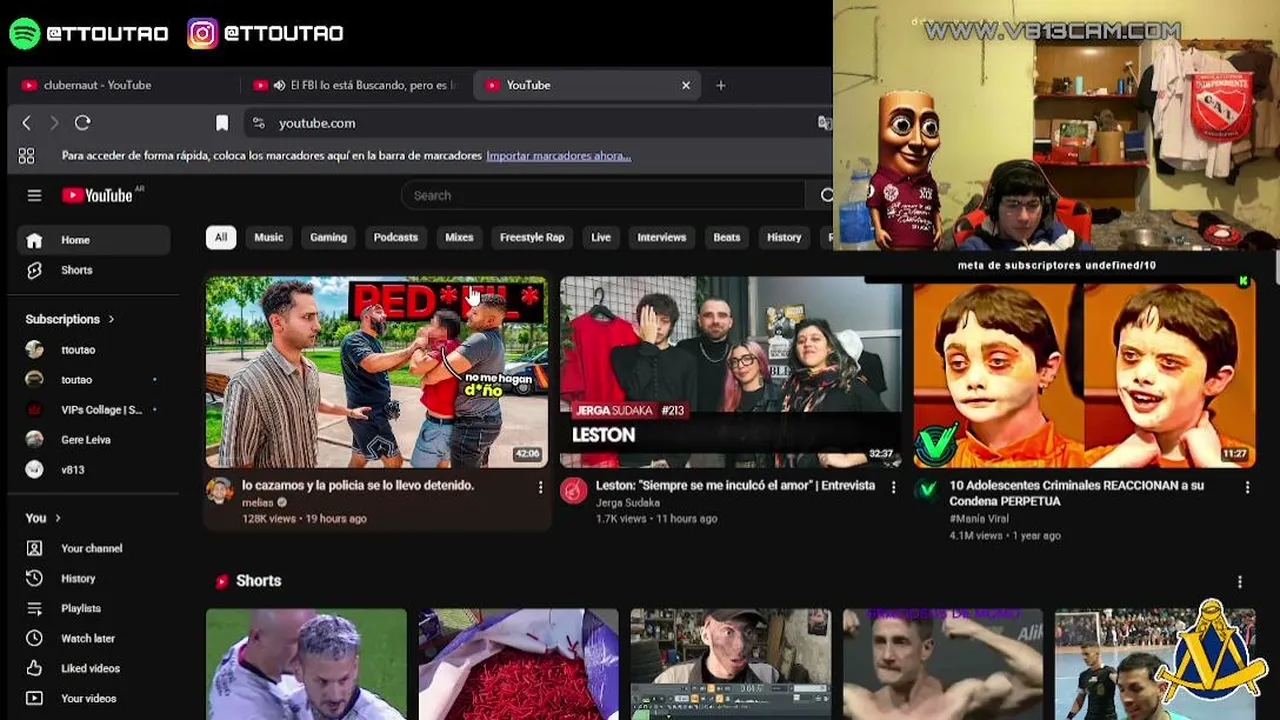Image resolution: width=1280 pixels, height=720 pixels.
Task: Bookmark this page with the bookmark icon
Action: pos(222,123)
